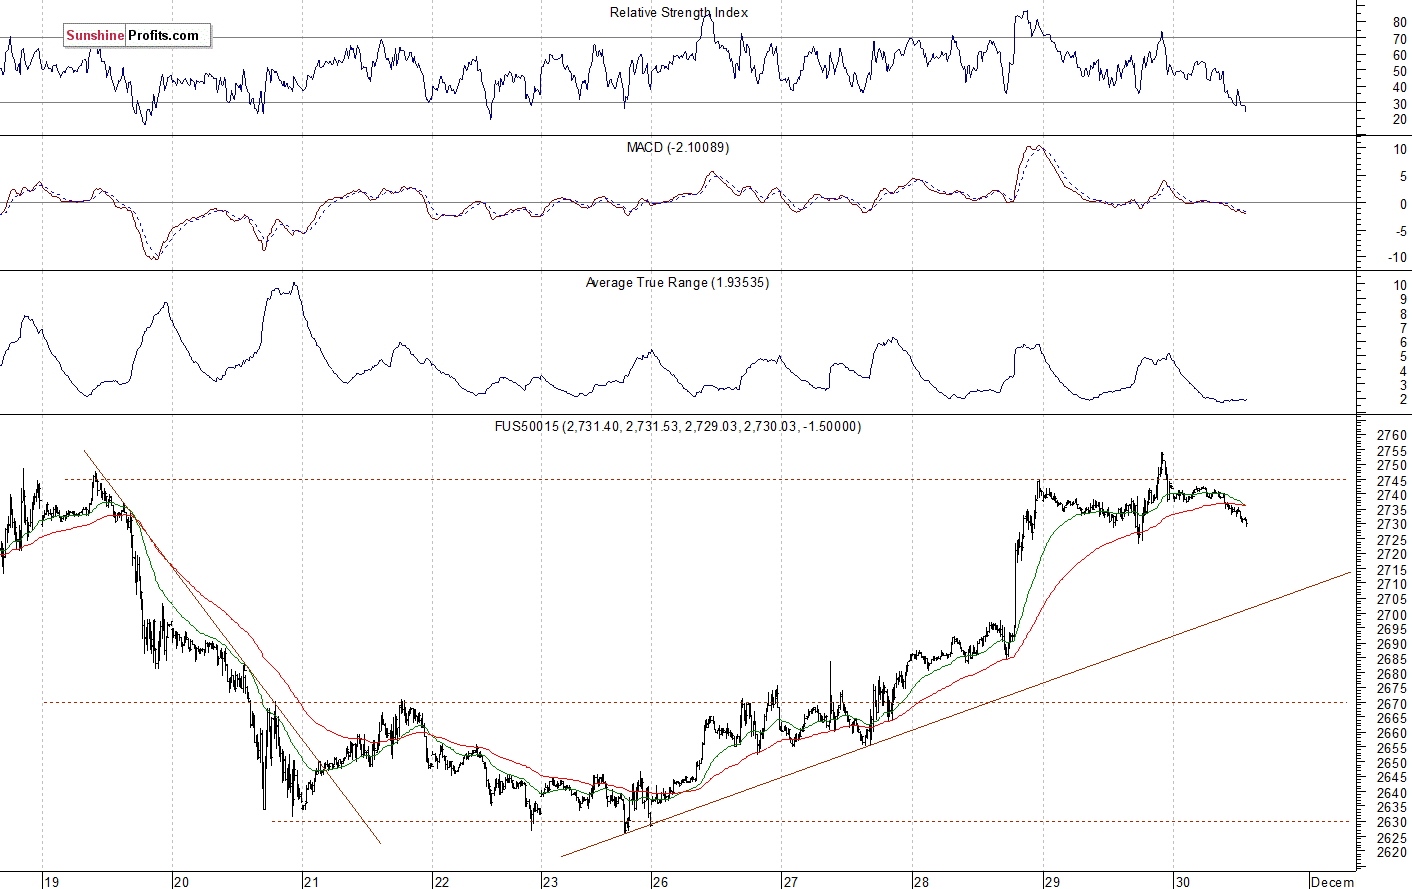Click the ATR scale value 9
Image resolution: width=1412 pixels, height=889 pixels.
pos(1403,300)
